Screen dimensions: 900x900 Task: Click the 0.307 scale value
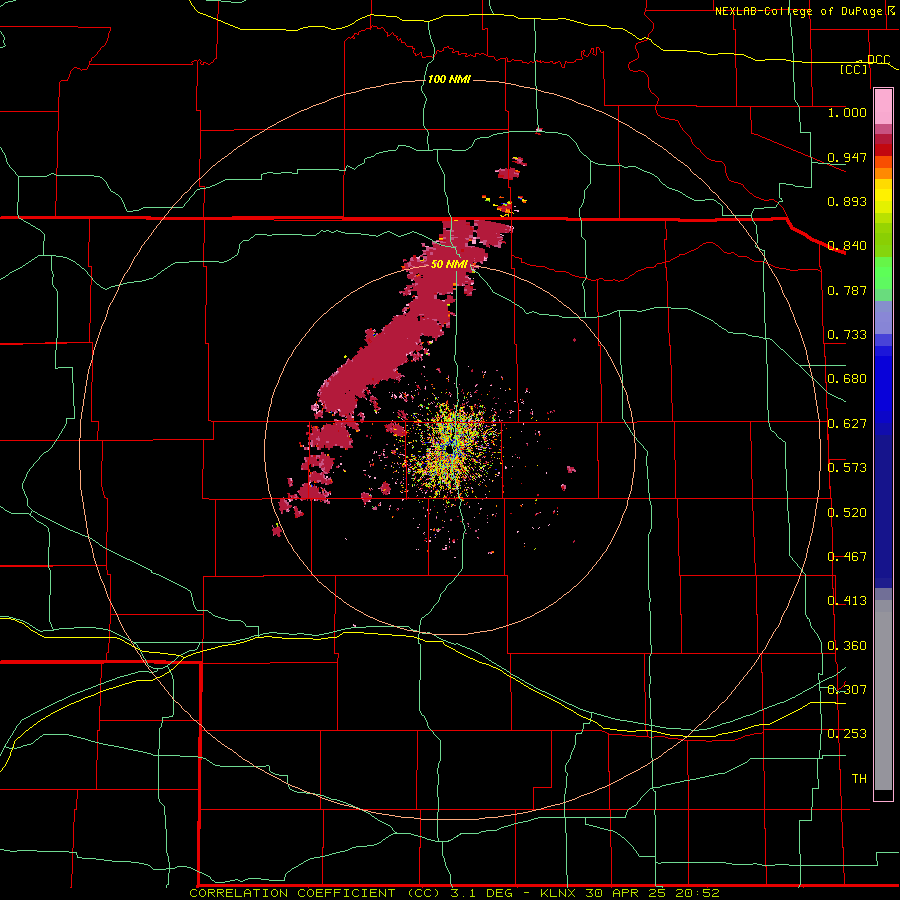pos(847,690)
